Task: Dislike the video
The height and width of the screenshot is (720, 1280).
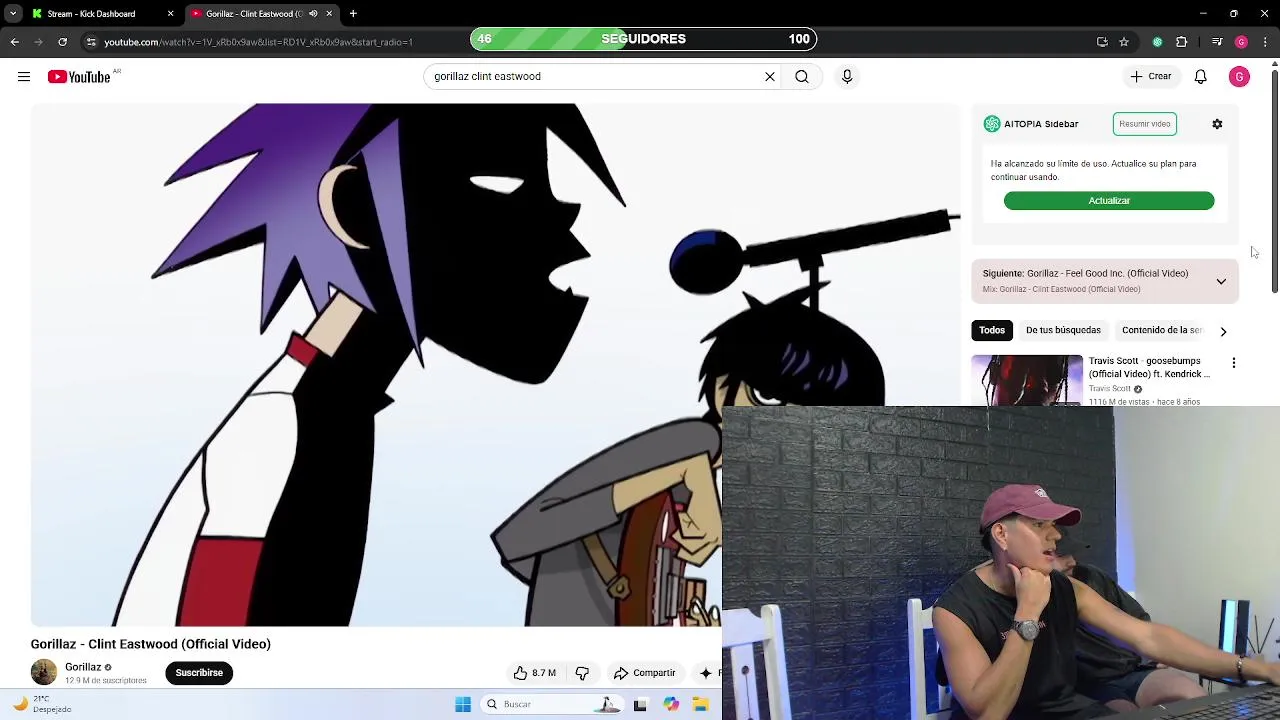Action: tap(582, 673)
